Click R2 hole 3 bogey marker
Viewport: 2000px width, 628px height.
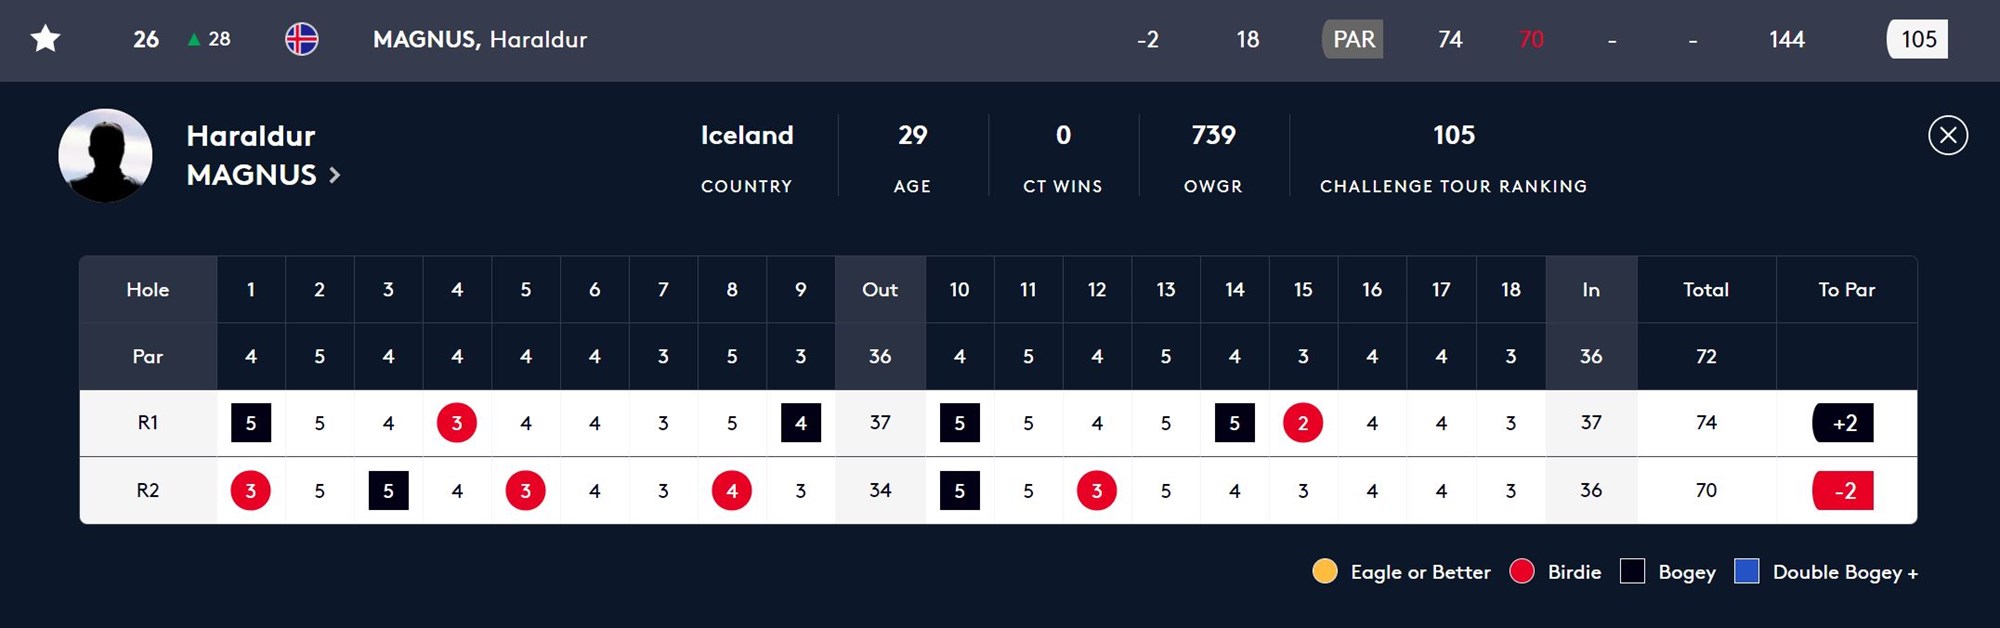coord(388,490)
